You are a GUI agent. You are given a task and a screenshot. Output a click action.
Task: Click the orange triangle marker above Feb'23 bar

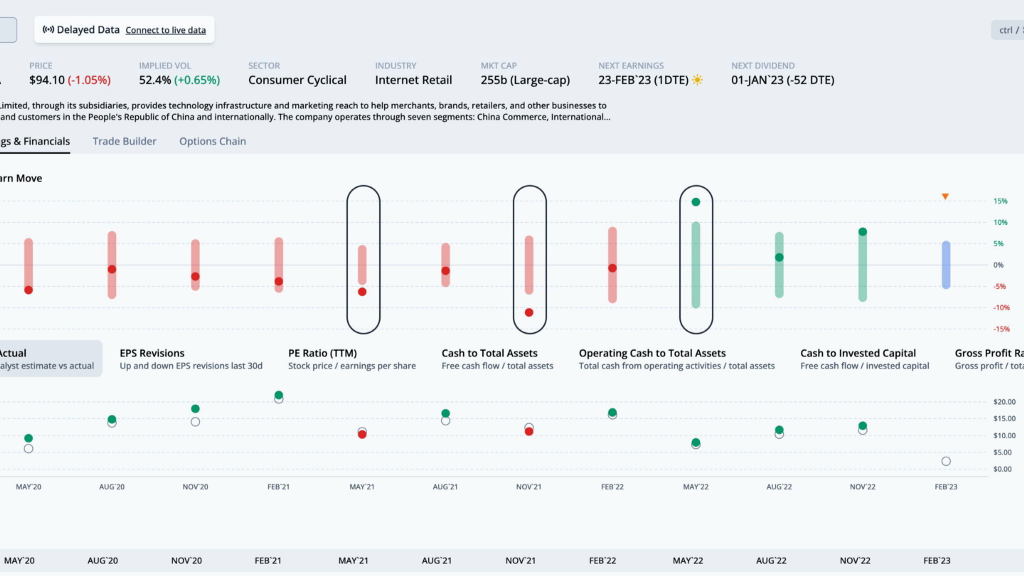pyautogui.click(x=945, y=196)
